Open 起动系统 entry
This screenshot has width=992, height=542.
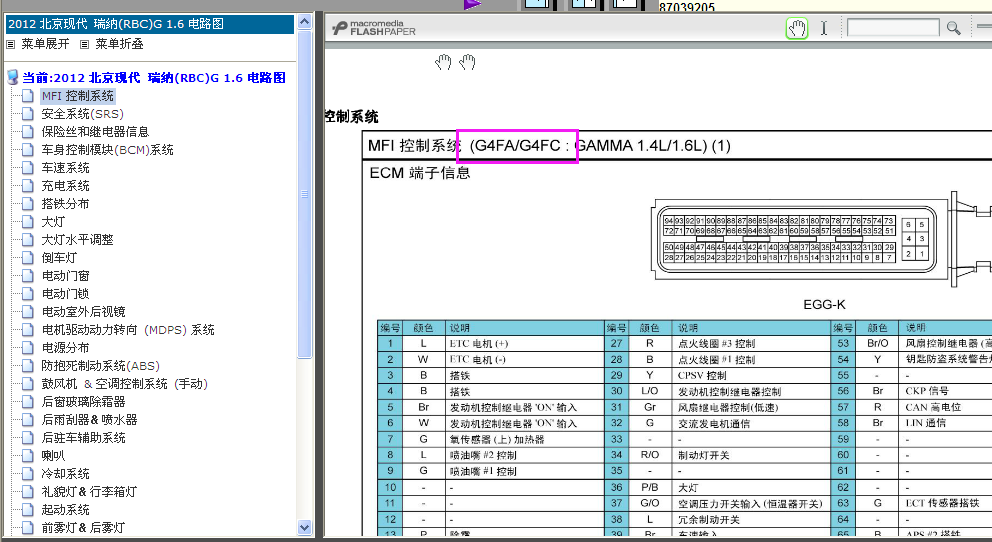[x=65, y=510]
